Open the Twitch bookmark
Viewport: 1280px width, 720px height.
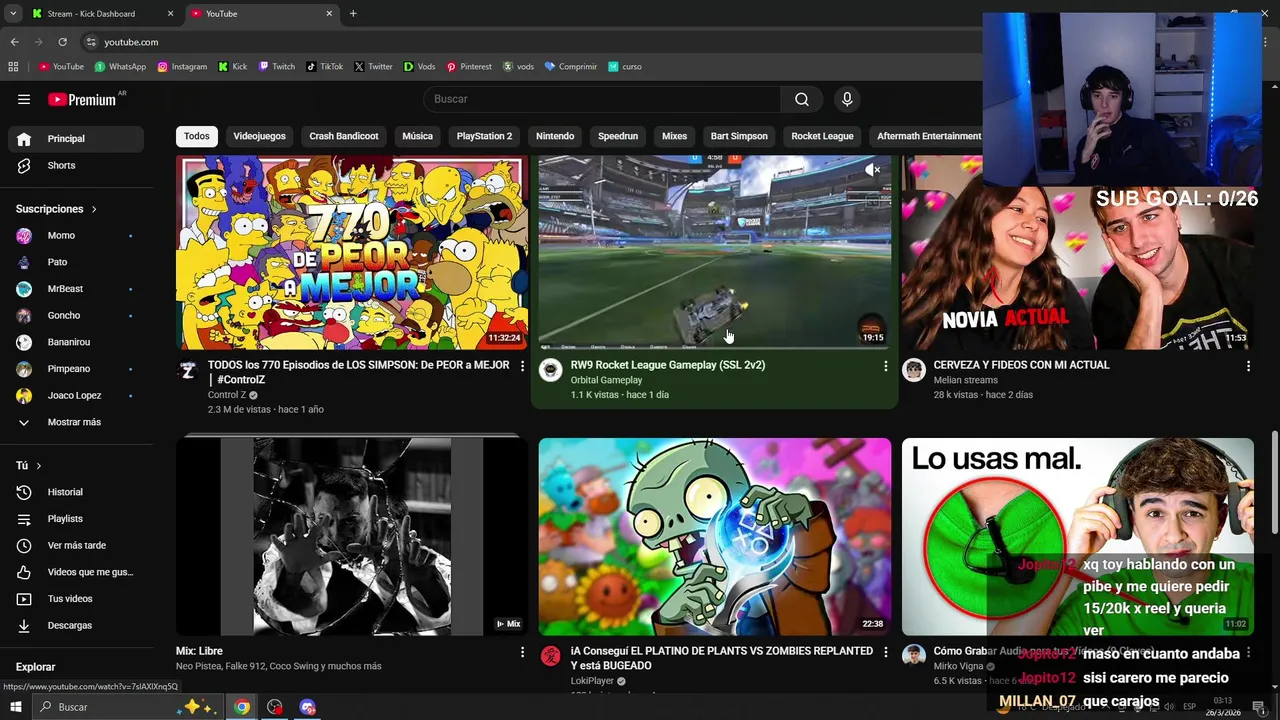(x=277, y=67)
